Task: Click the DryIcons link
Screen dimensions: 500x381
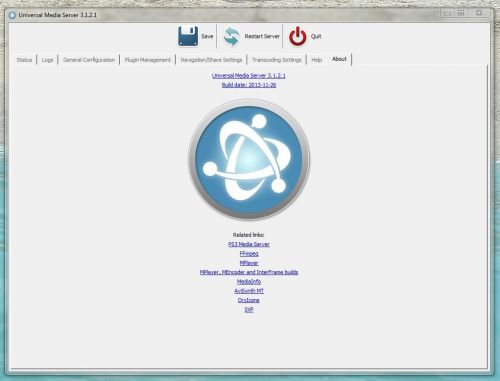Action: [x=249, y=300]
